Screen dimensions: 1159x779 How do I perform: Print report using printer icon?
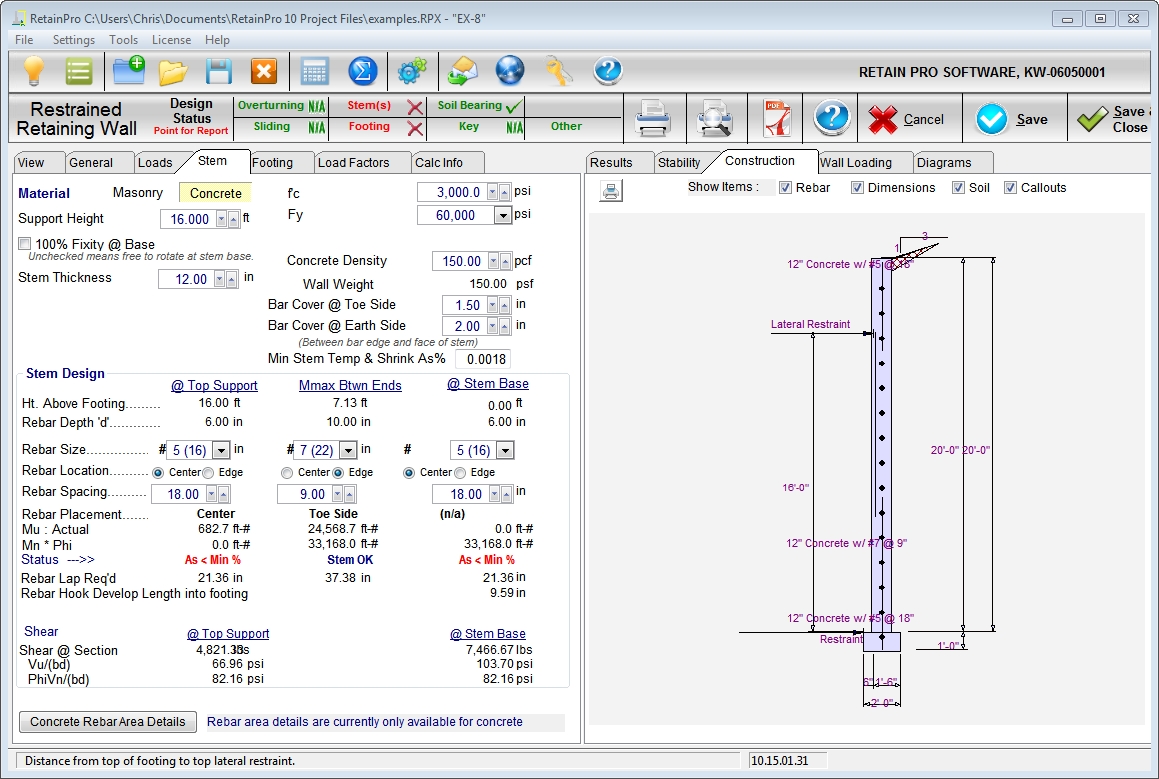pyautogui.click(x=653, y=118)
